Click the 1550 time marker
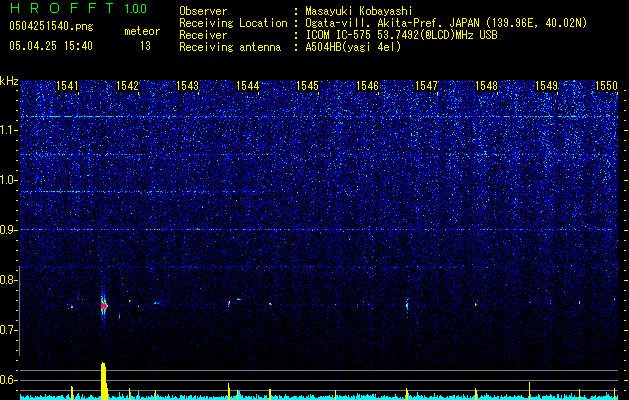 click(x=606, y=86)
